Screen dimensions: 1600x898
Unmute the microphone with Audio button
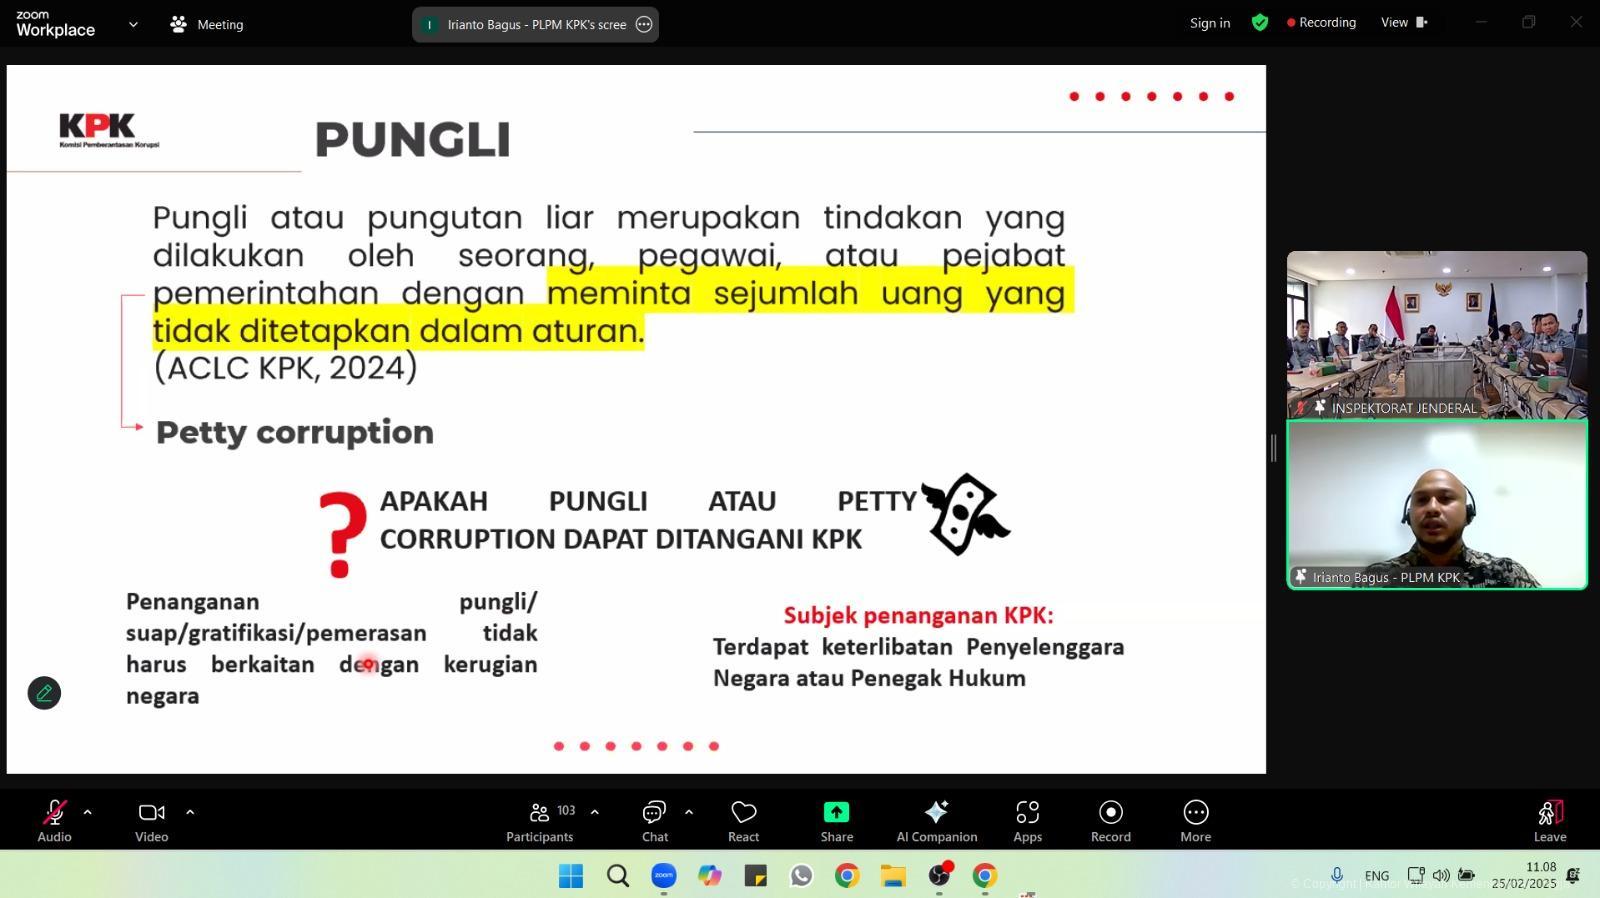coord(54,820)
